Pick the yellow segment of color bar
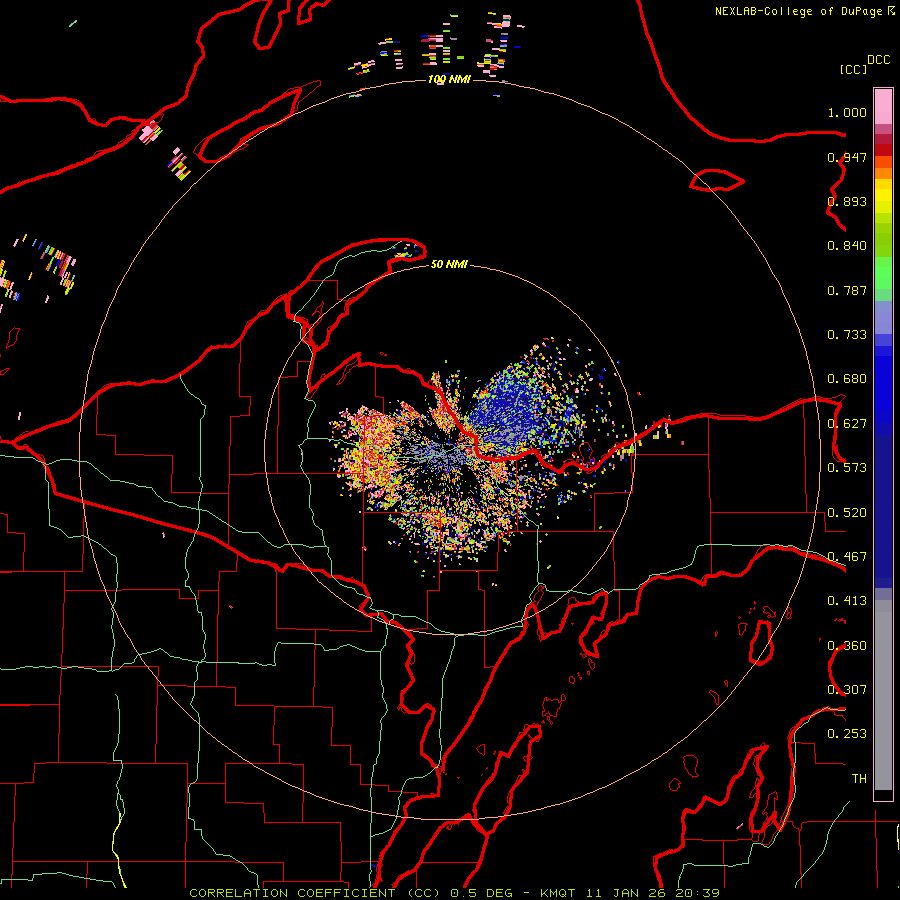This screenshot has height=900, width=900. [883, 196]
